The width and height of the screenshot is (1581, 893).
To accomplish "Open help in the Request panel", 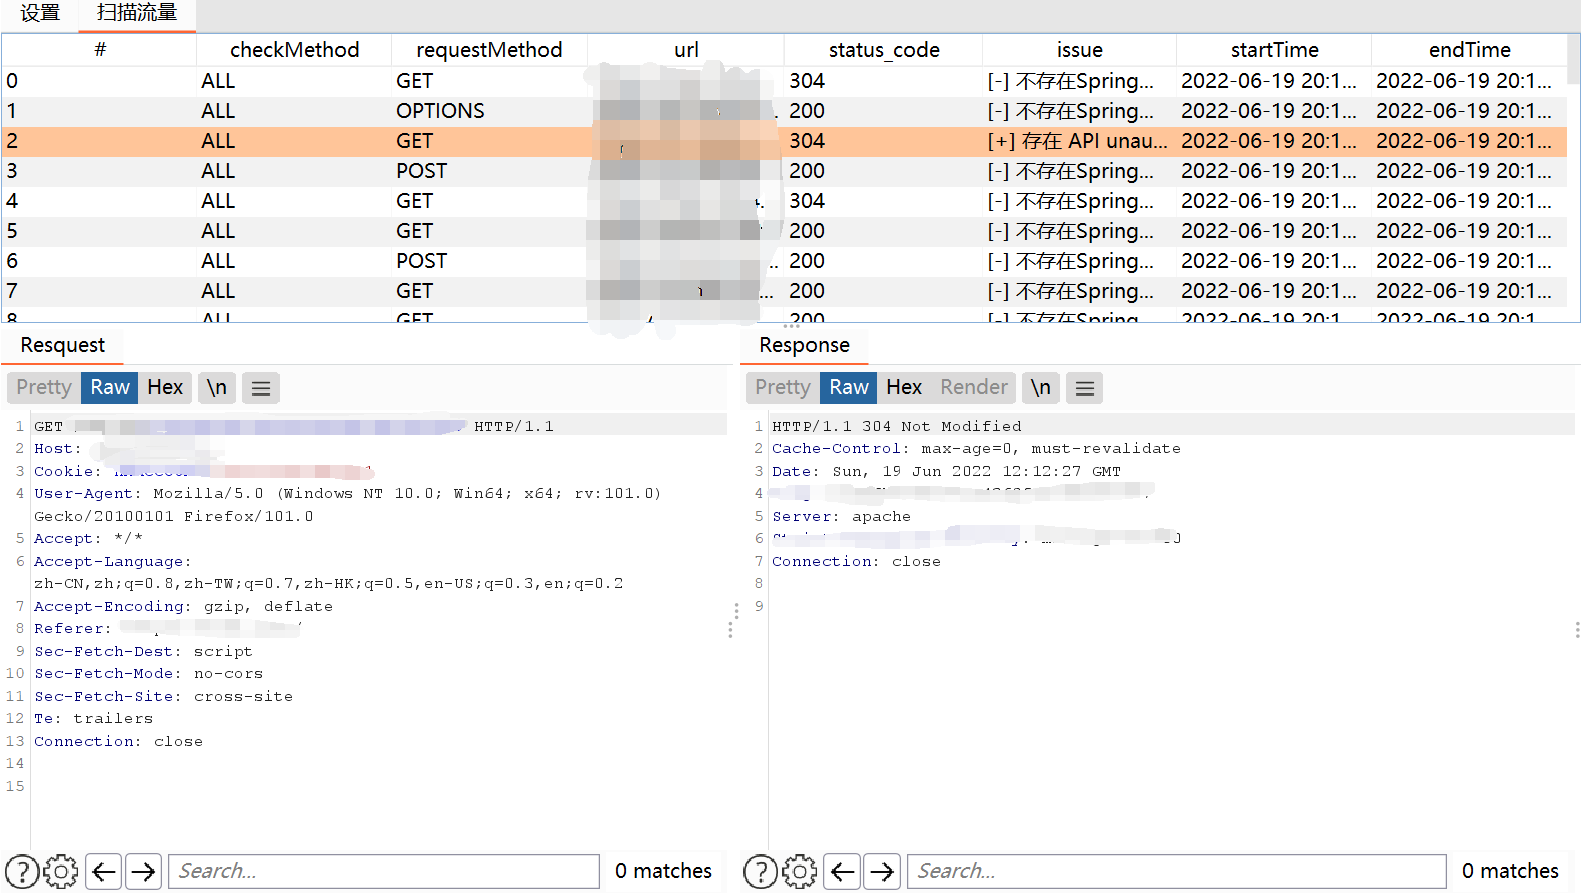I will coord(22,872).
